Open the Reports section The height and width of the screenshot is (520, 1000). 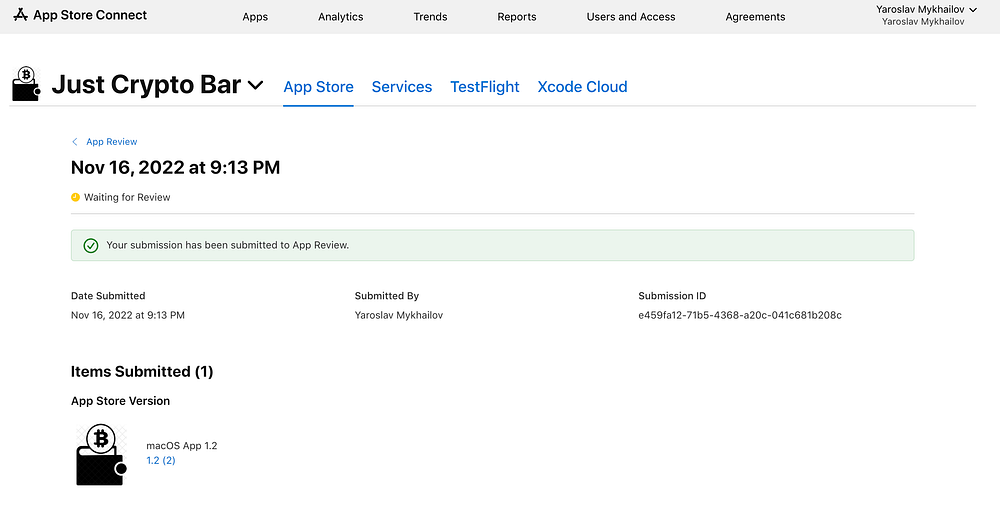[x=517, y=17]
